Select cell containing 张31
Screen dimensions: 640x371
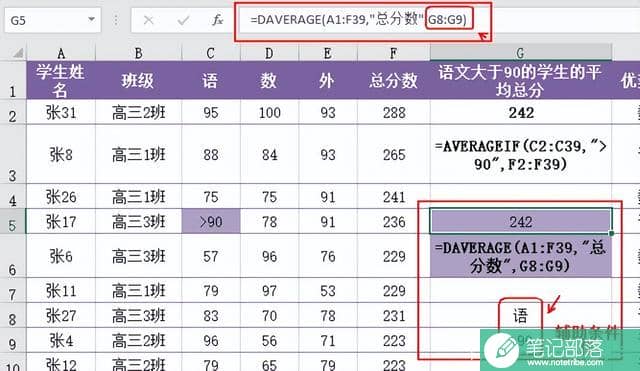pos(61,112)
